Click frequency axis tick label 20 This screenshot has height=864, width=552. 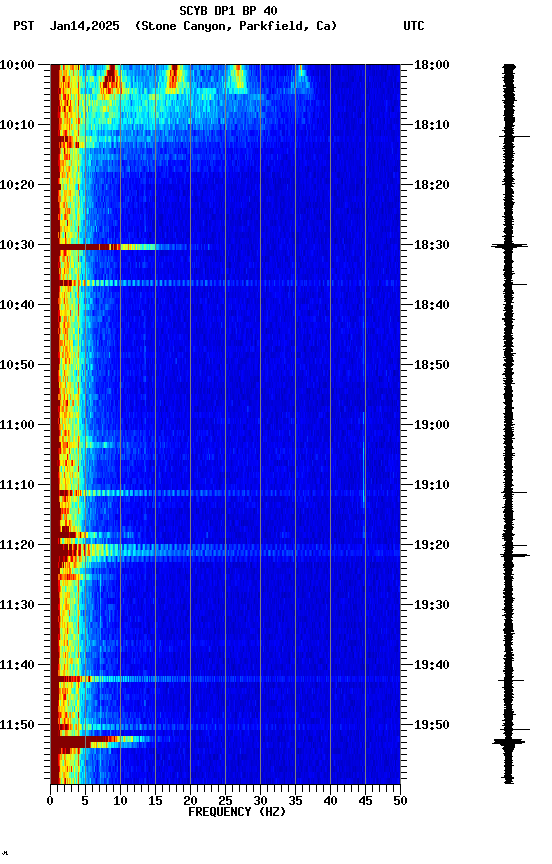coord(190,801)
